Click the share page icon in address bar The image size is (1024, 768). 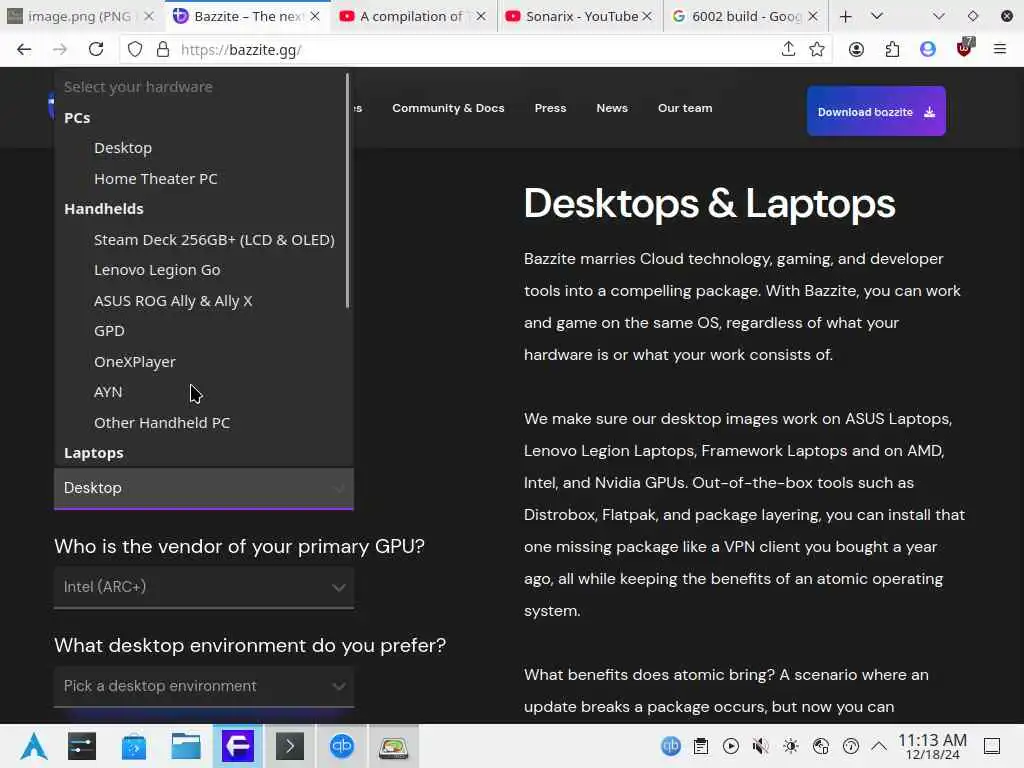click(x=788, y=50)
